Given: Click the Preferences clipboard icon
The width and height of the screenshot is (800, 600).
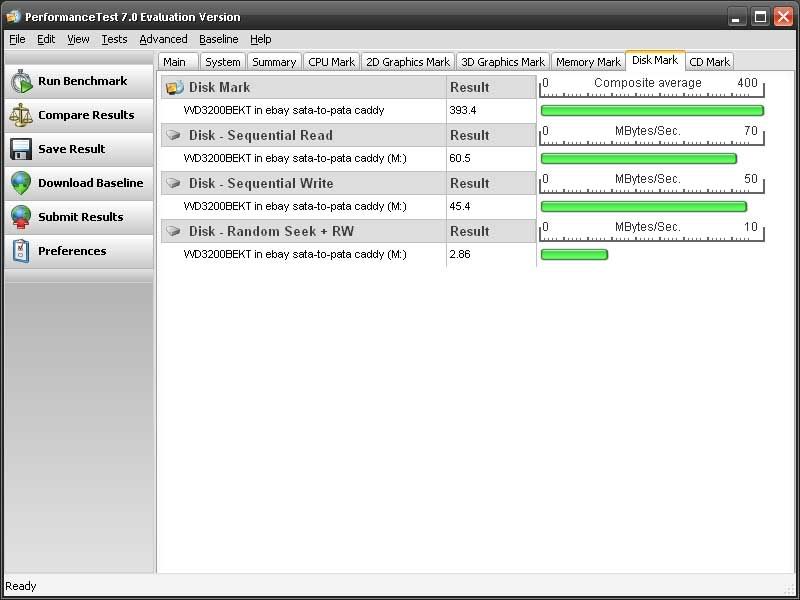Looking at the screenshot, I should pos(21,251).
